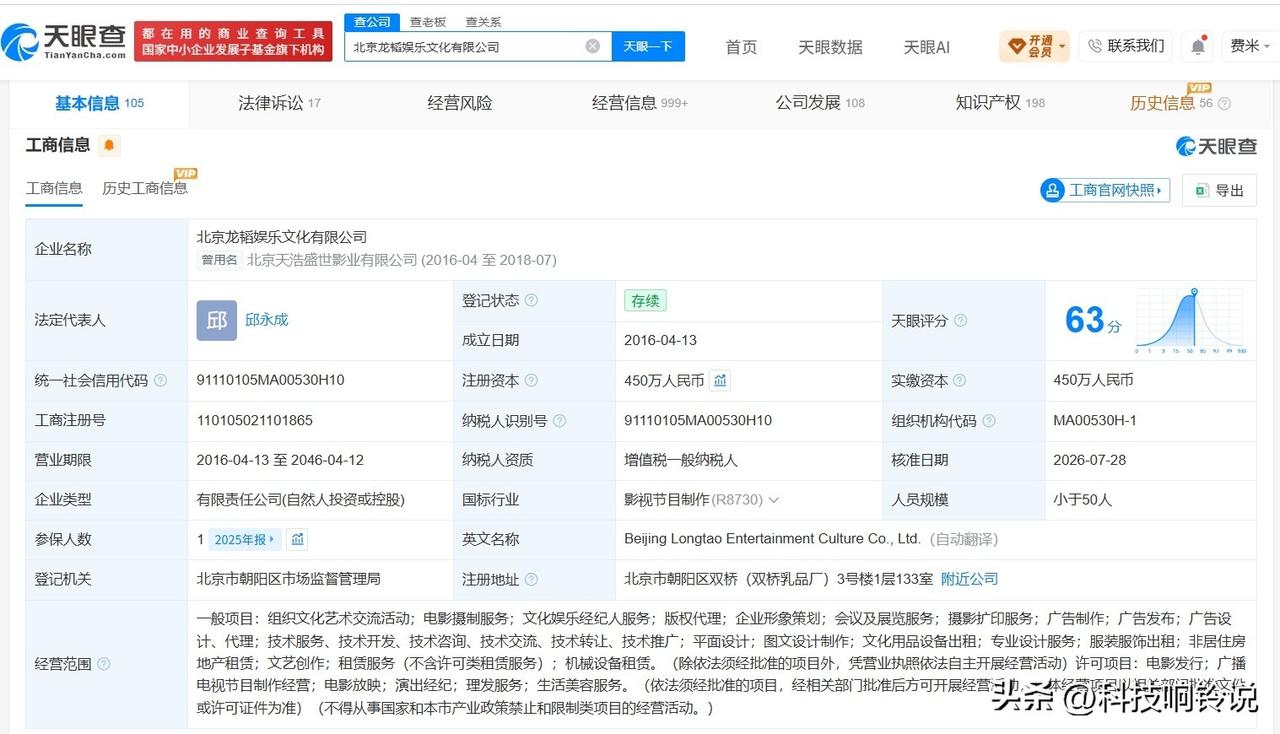1280x734 pixels.
Task: Click the company name 北京龙韬娱乐文化有限公司 in the table
Action: (x=282, y=237)
